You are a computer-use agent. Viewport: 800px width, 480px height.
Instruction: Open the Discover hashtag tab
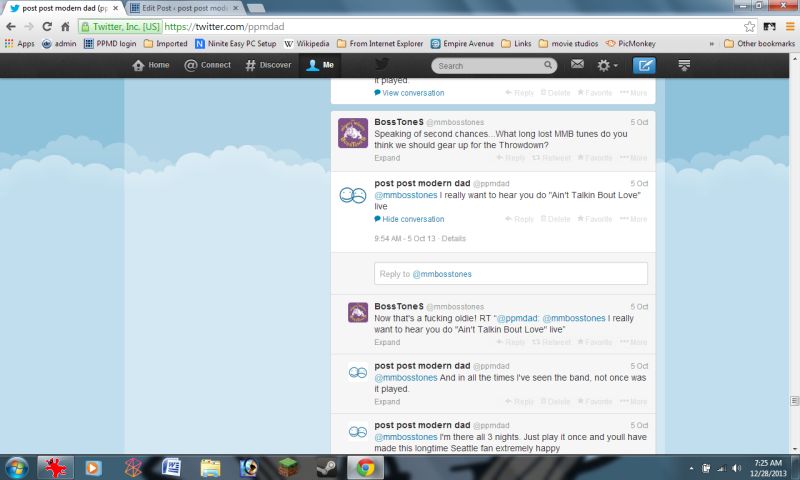[268, 65]
